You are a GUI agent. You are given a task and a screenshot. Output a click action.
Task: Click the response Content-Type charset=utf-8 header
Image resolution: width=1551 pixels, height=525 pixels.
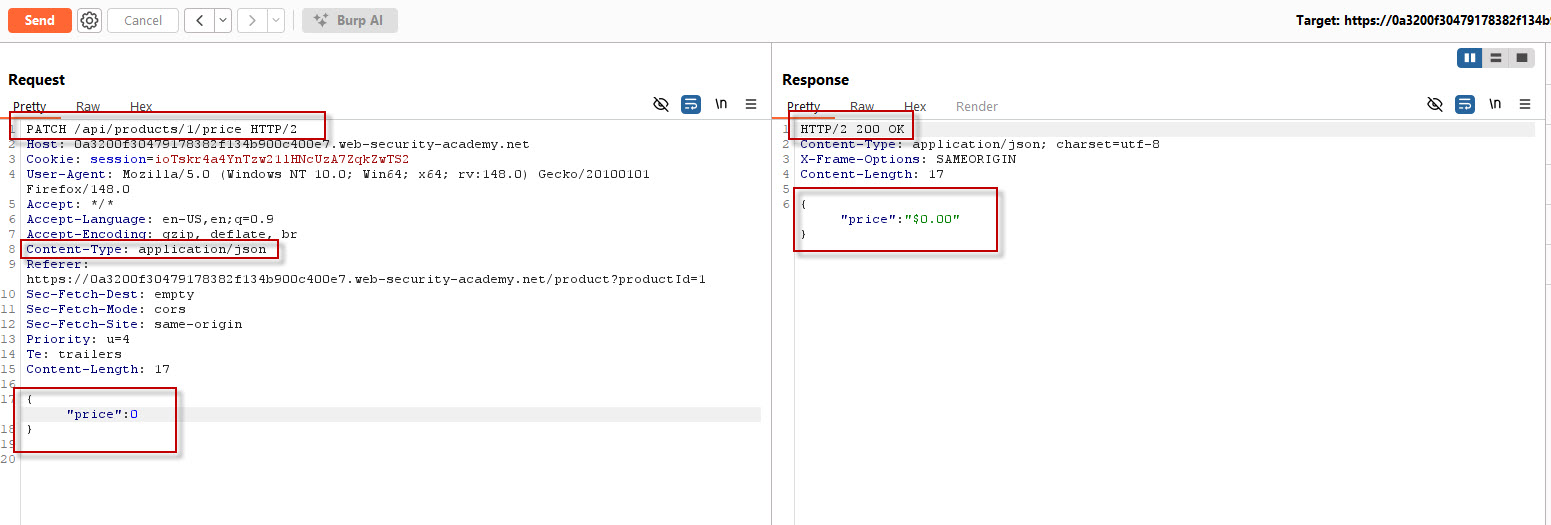click(980, 145)
